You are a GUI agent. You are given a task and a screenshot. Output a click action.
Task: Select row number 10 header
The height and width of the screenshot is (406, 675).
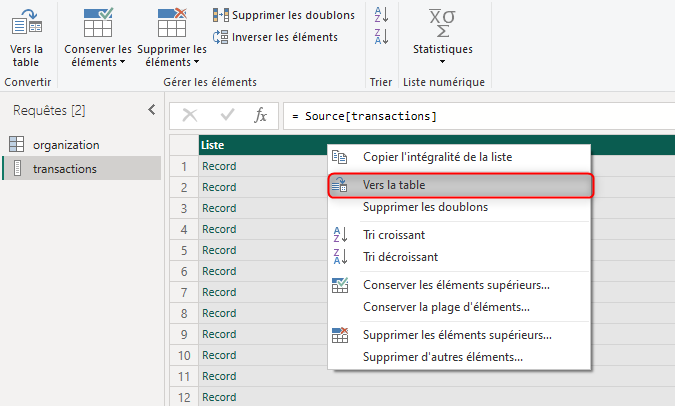coord(184,355)
